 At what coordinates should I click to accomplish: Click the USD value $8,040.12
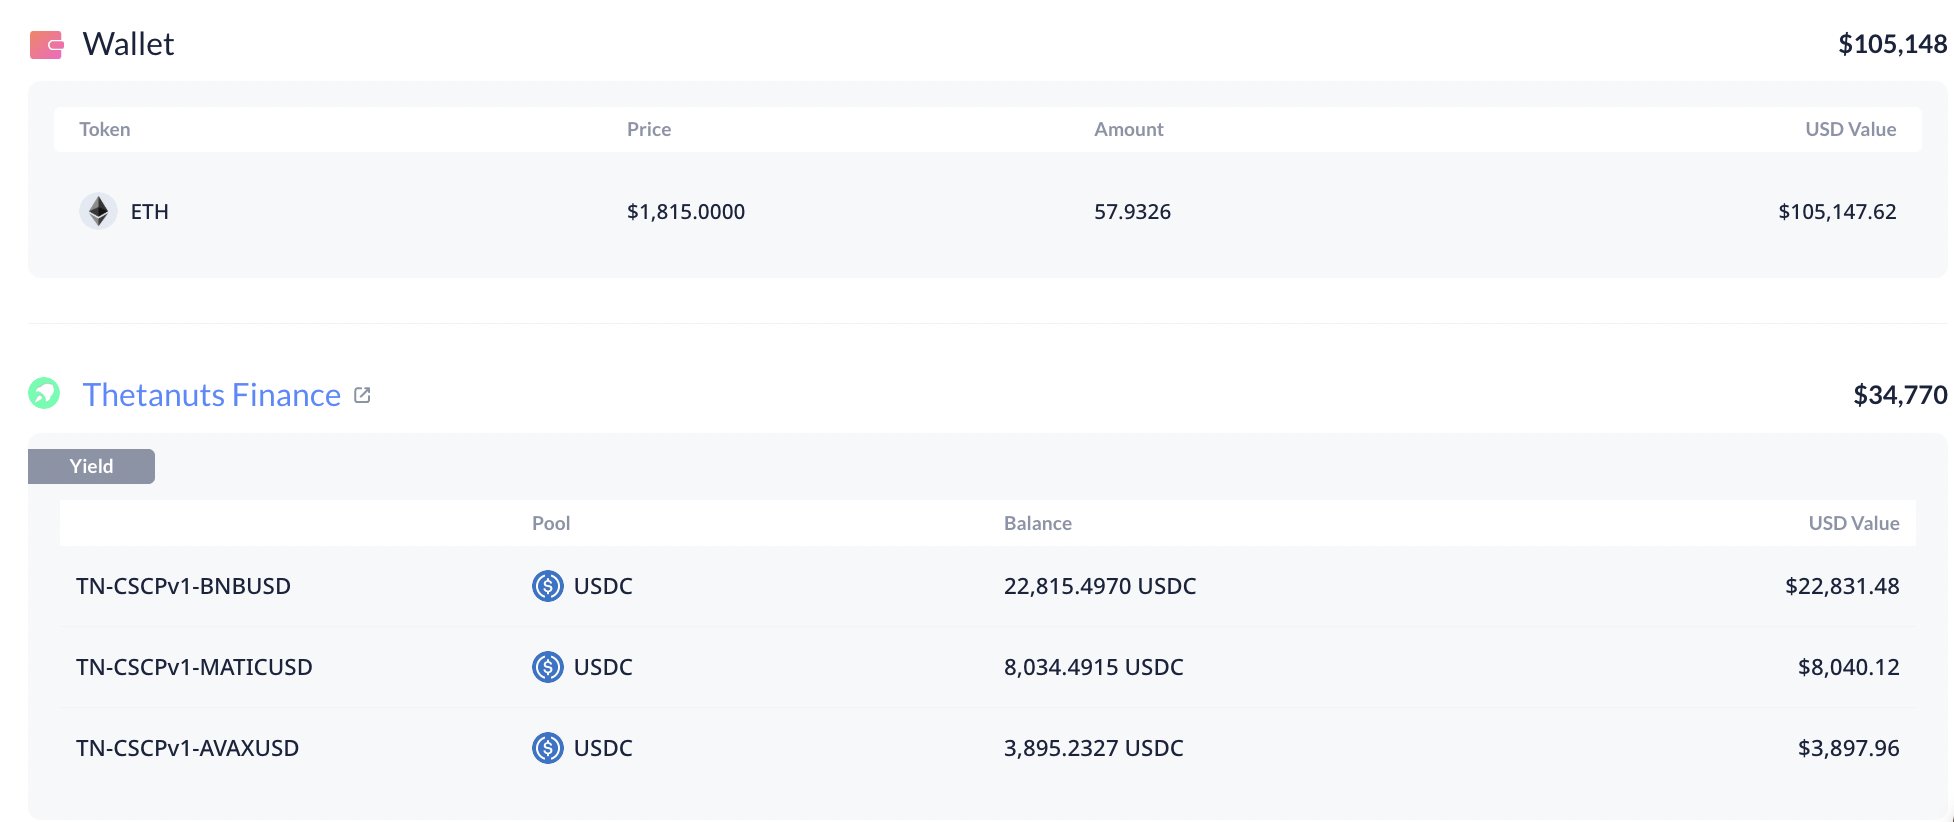pyautogui.click(x=1849, y=667)
